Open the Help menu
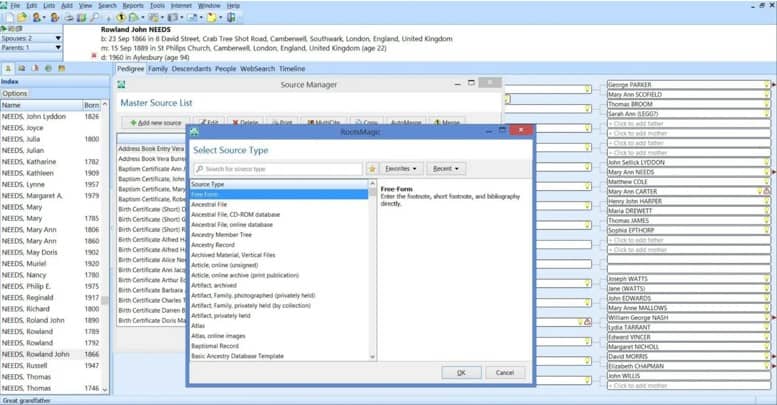The height and width of the screenshot is (405, 777). click(233, 5)
